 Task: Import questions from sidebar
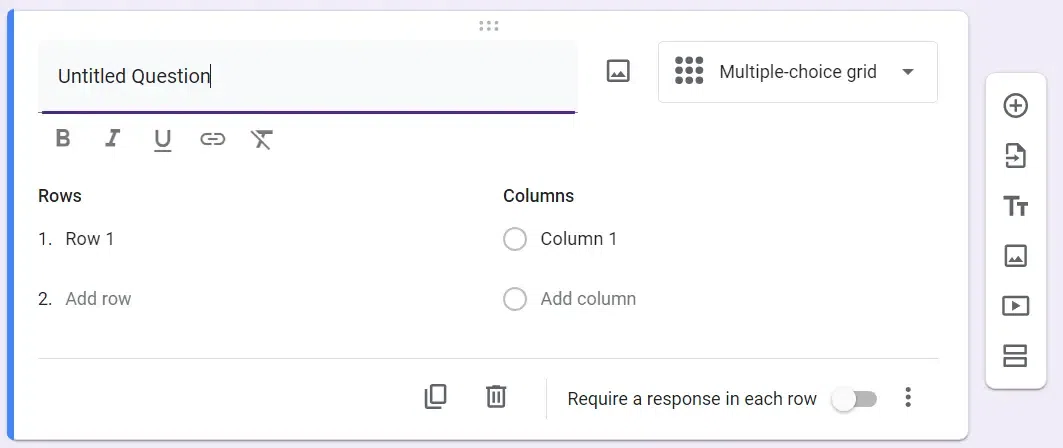tap(1015, 156)
